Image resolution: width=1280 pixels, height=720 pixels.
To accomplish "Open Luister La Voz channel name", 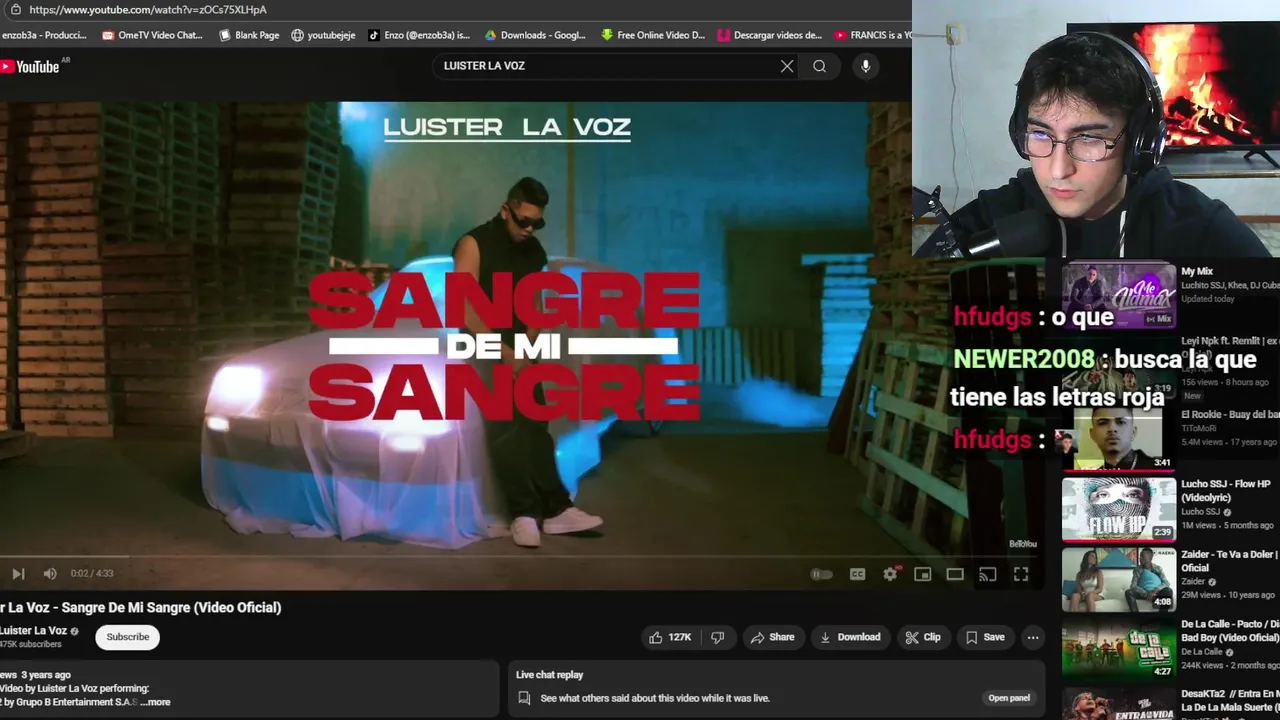I will click(33, 631).
